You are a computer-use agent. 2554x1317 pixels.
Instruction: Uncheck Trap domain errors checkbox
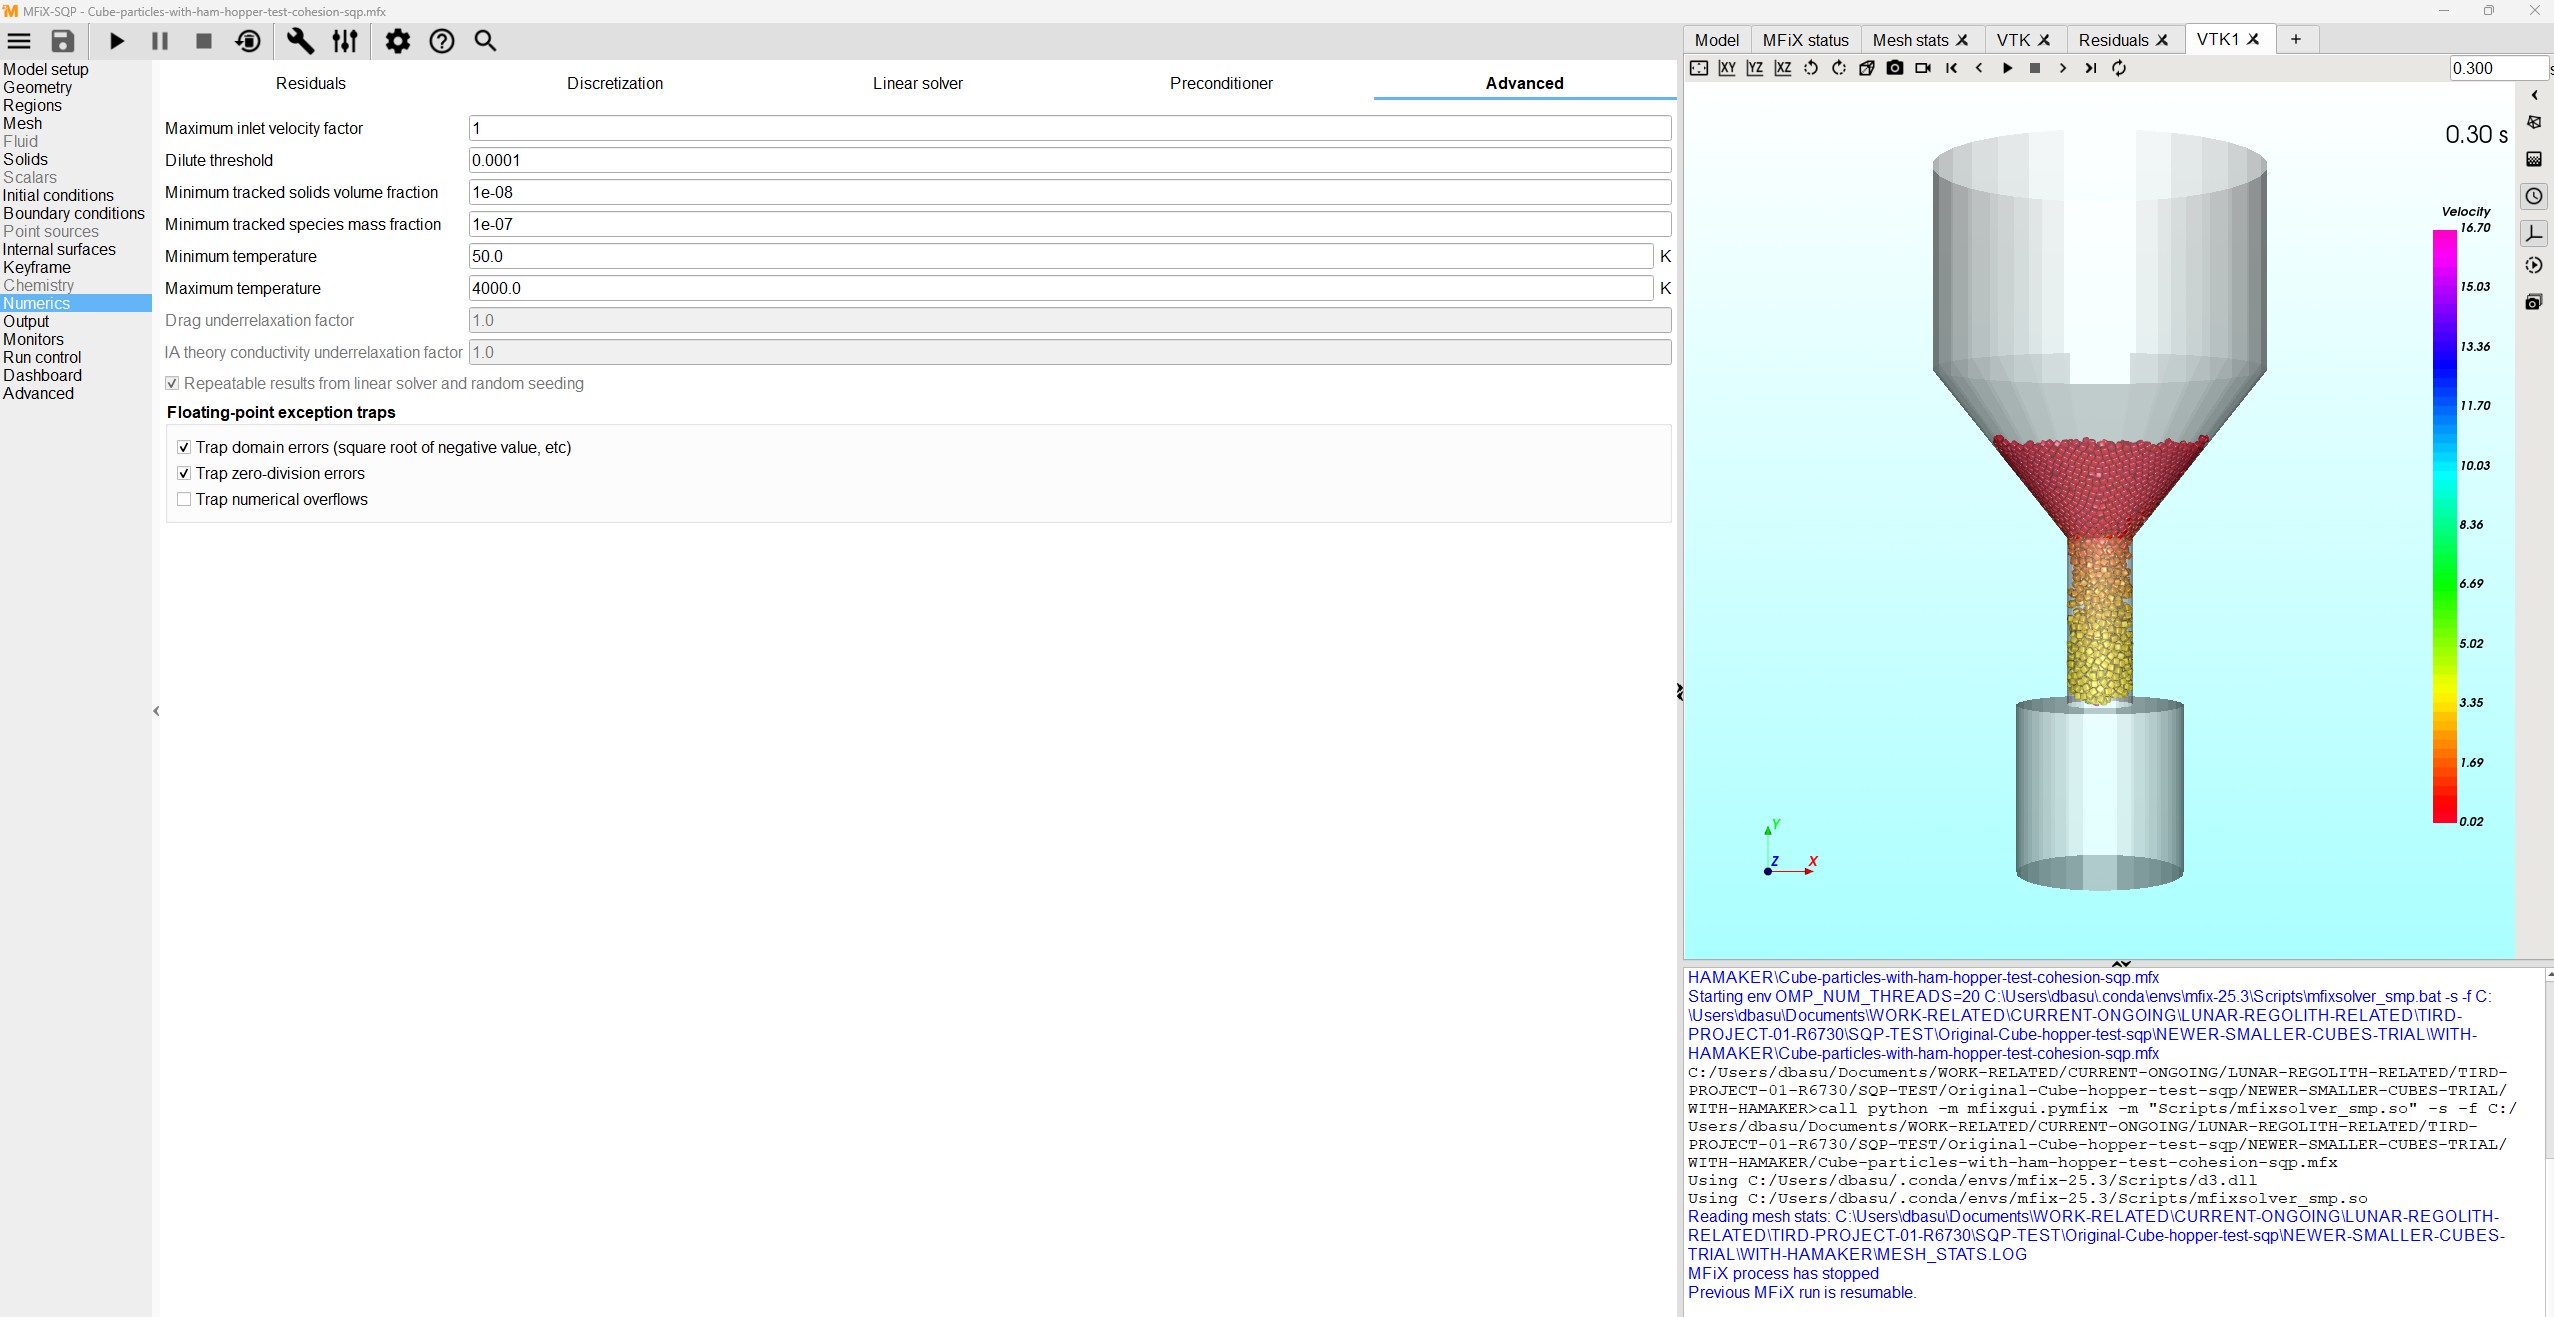(184, 447)
